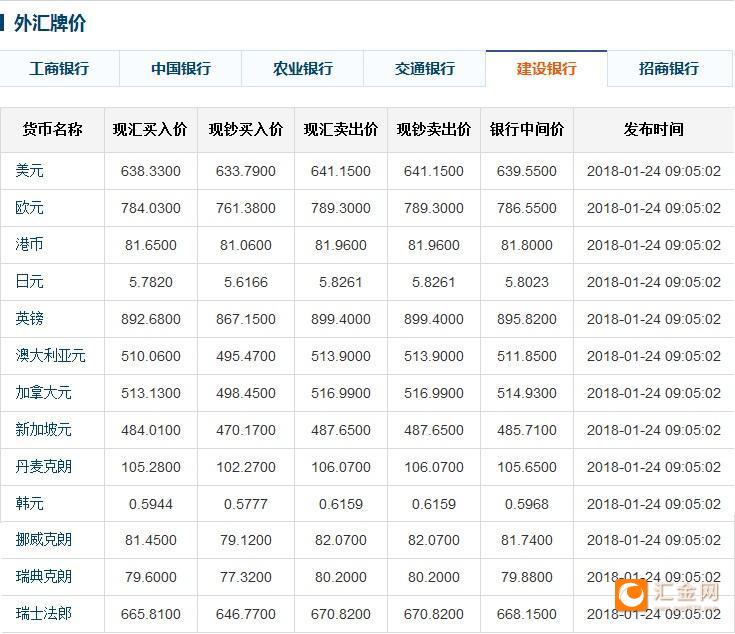Click the won spot buy value 0.5944
This screenshot has width=735, height=634.
[x=150, y=504]
